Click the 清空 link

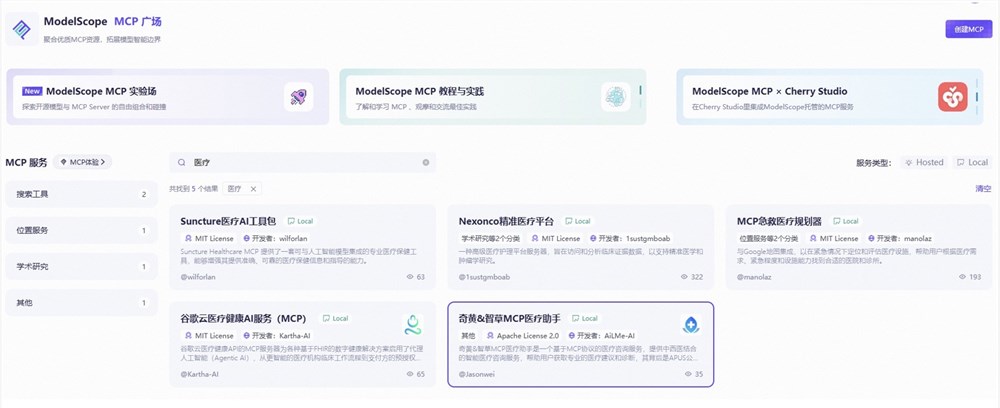[983, 189]
